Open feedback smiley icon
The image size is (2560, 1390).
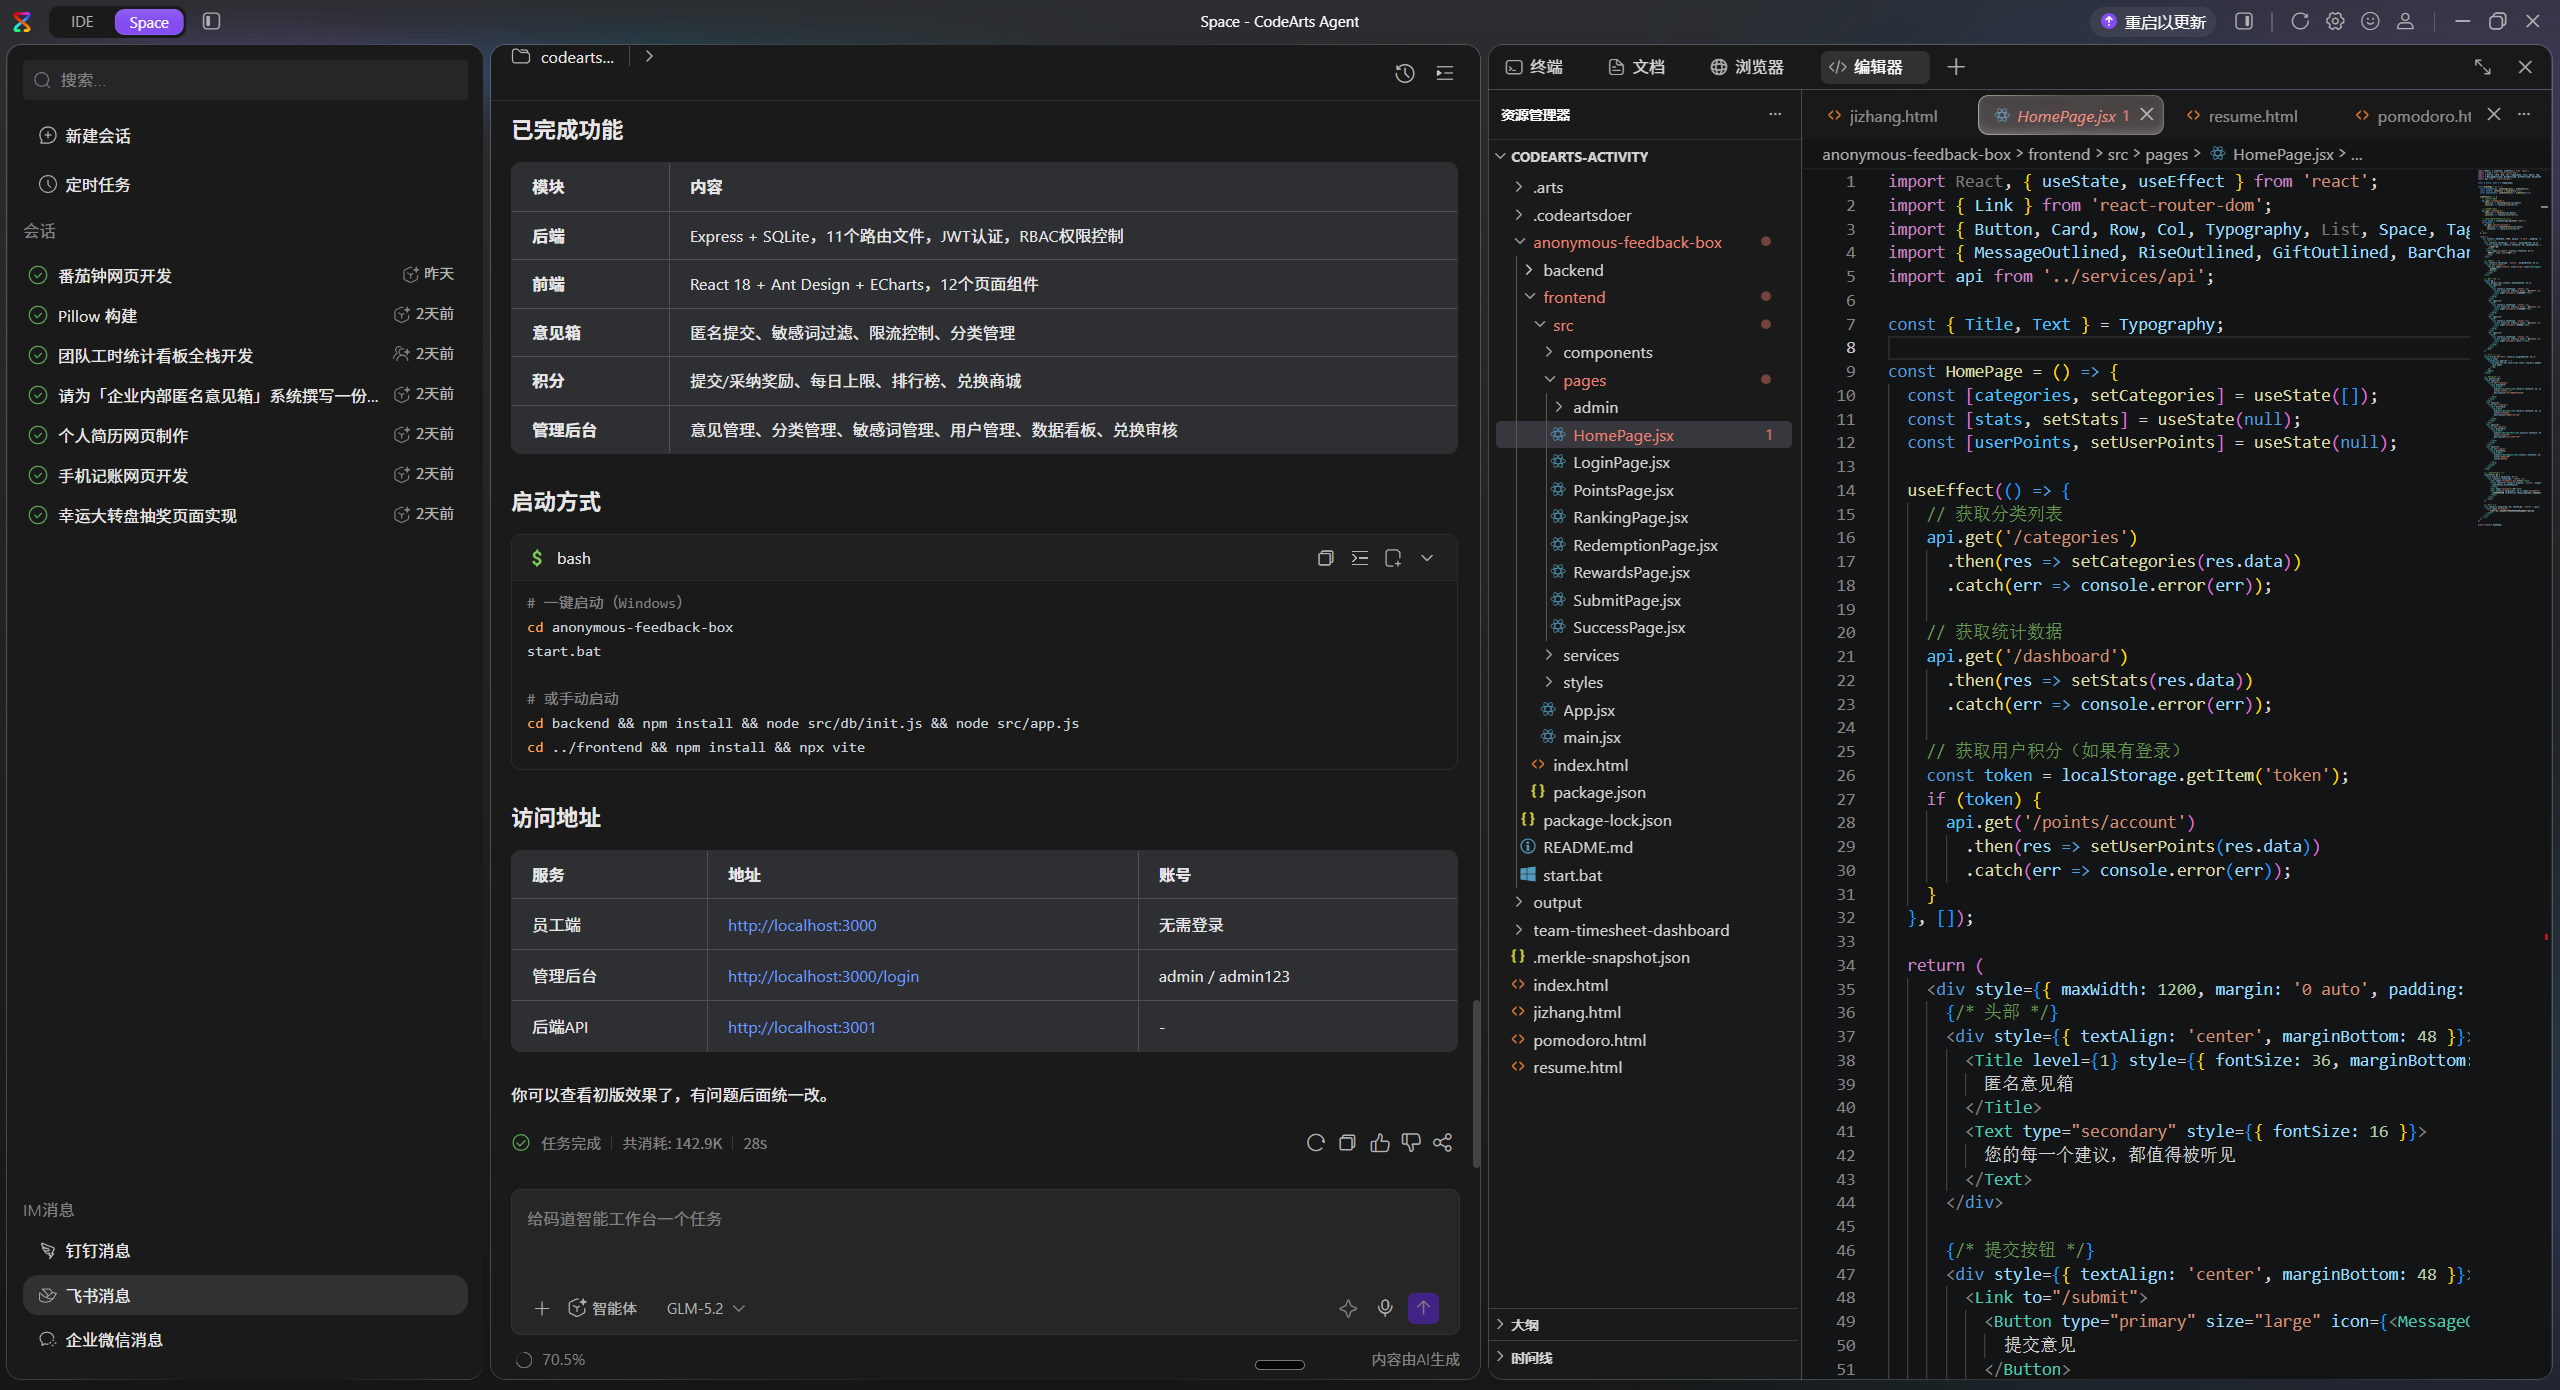point(2370,21)
